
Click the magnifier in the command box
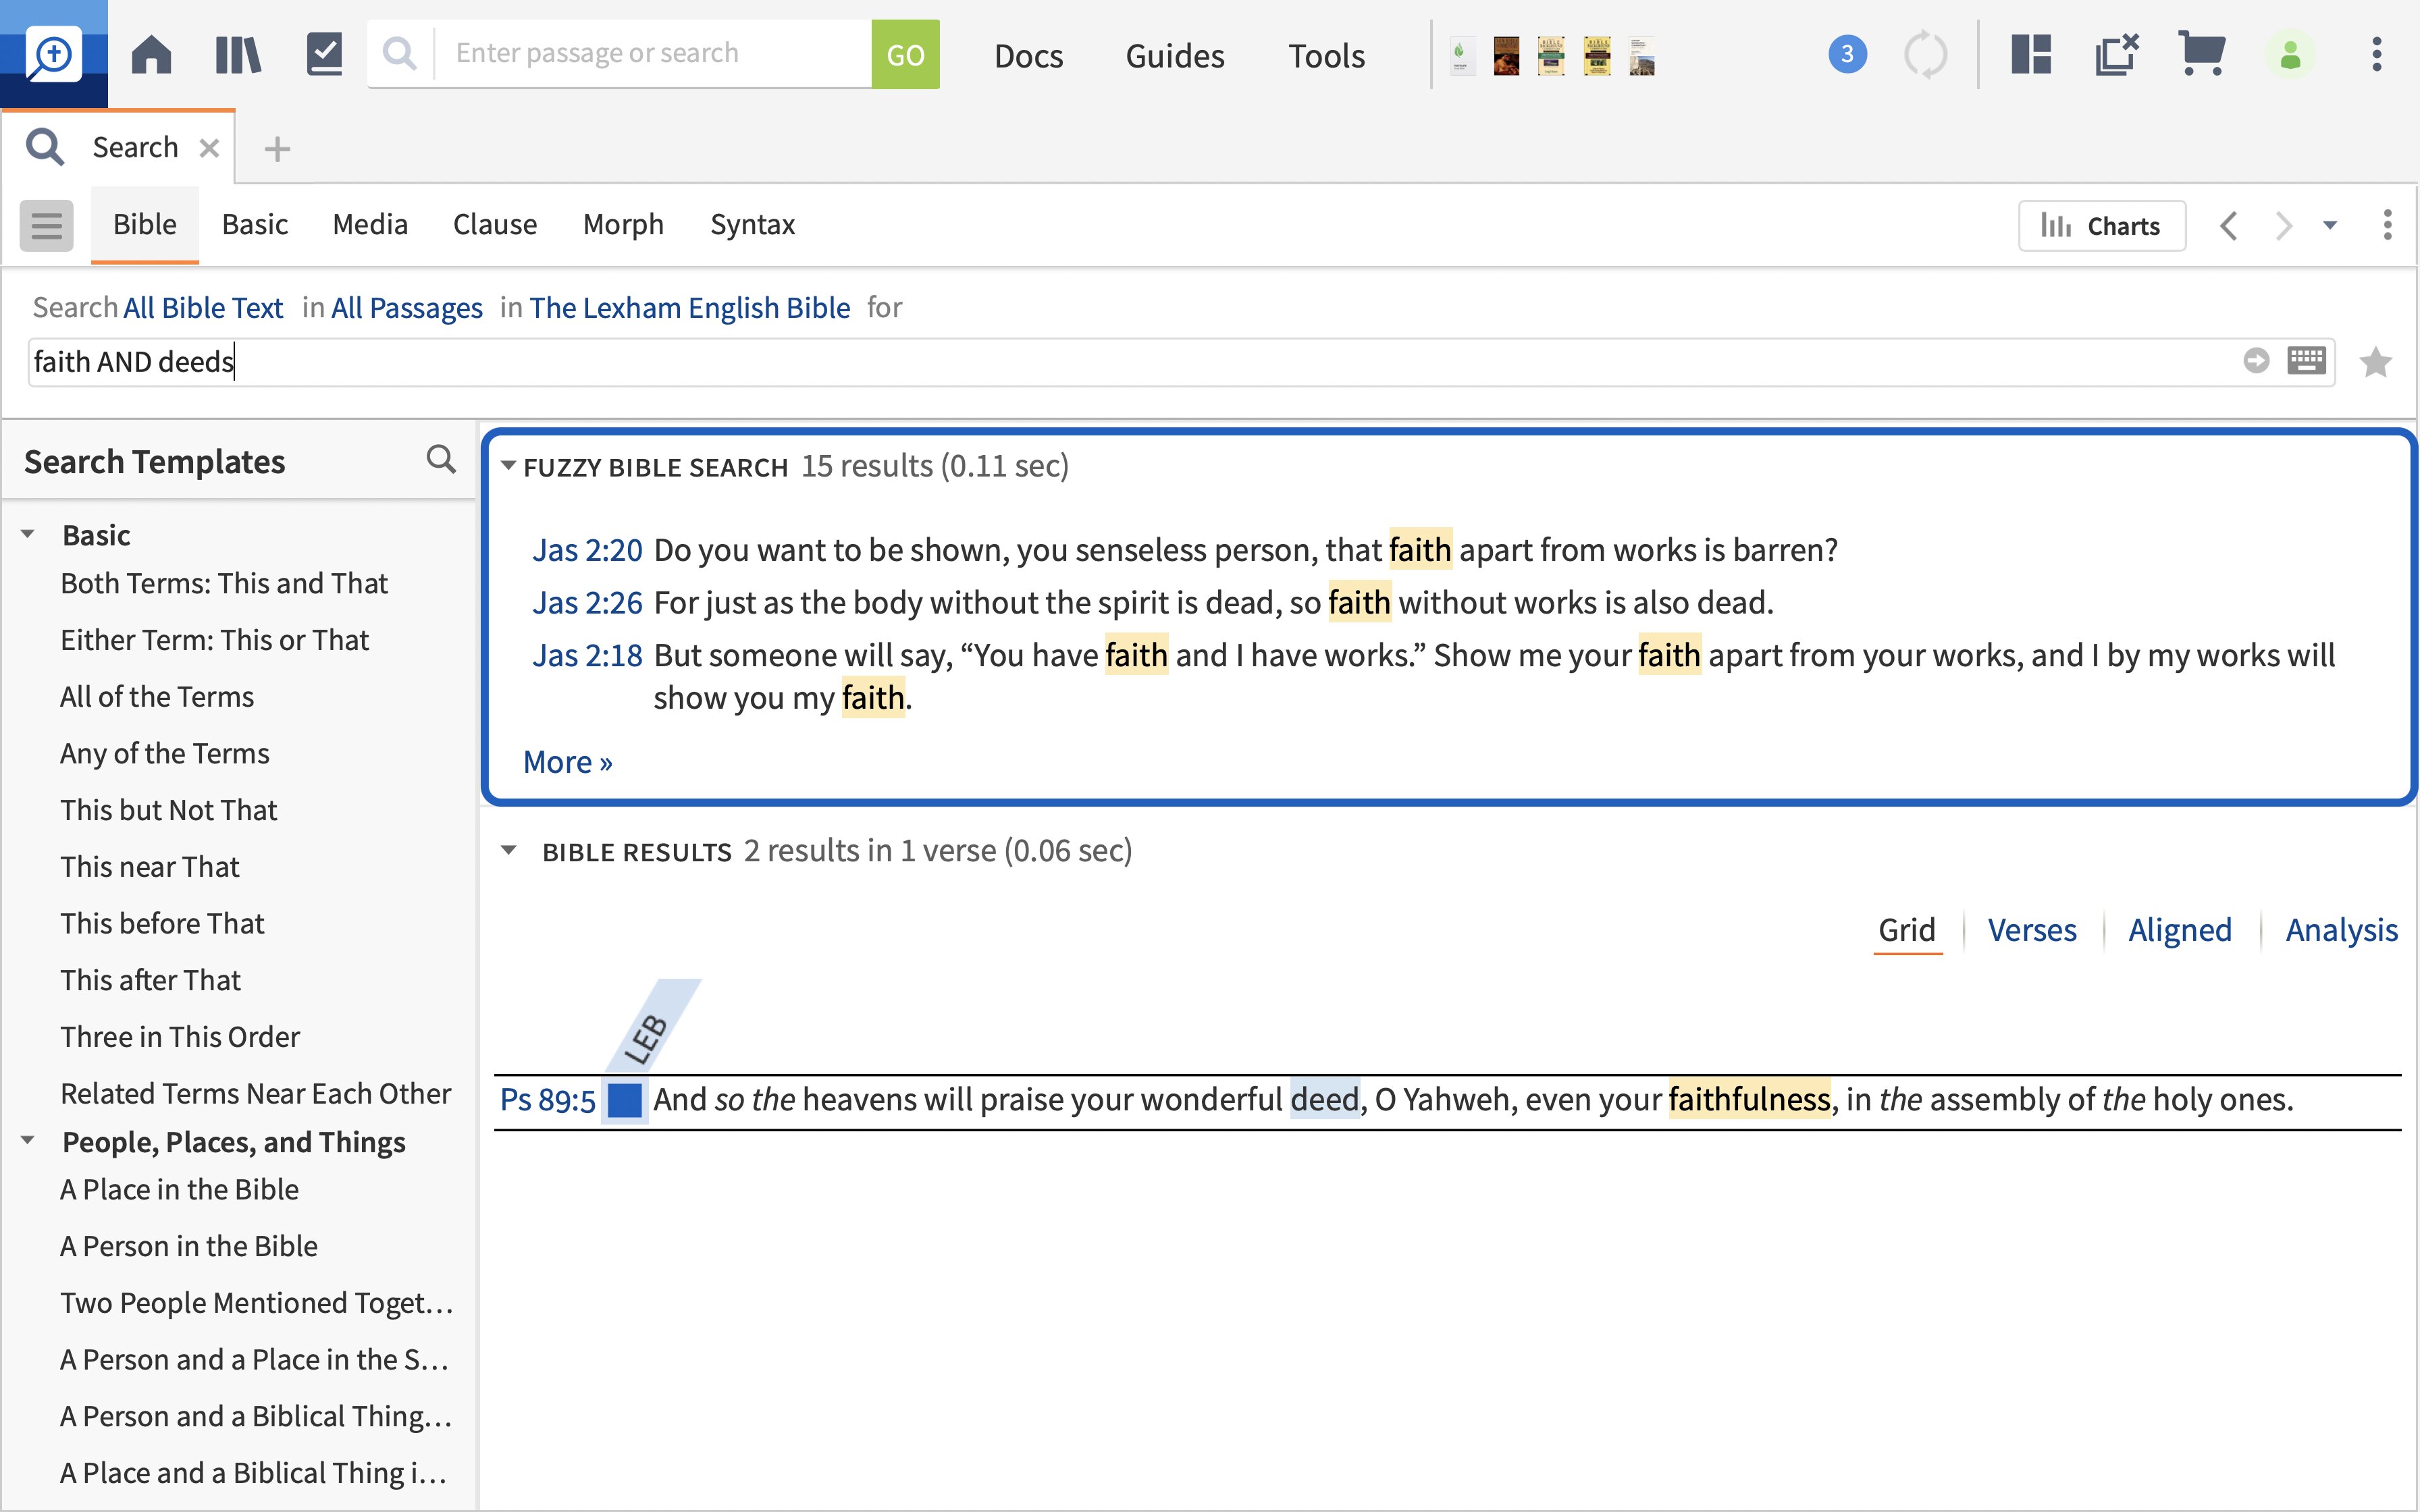click(400, 53)
